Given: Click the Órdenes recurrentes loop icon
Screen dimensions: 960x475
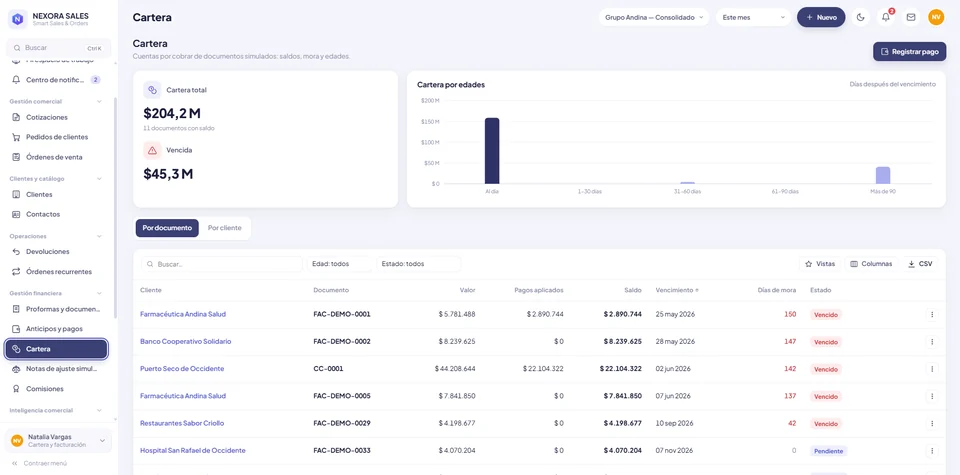Looking at the screenshot, I should pos(17,271).
